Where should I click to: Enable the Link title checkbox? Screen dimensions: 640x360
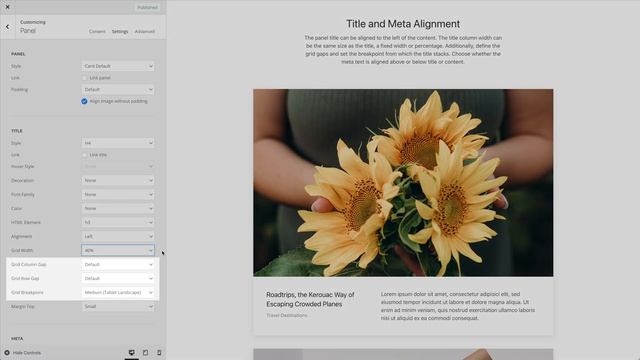tap(84, 155)
